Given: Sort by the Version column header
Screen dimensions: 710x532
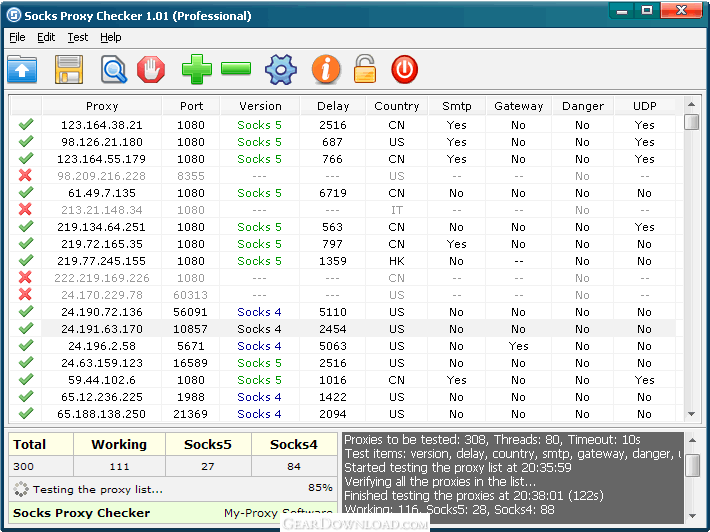Looking at the screenshot, I should point(260,106).
